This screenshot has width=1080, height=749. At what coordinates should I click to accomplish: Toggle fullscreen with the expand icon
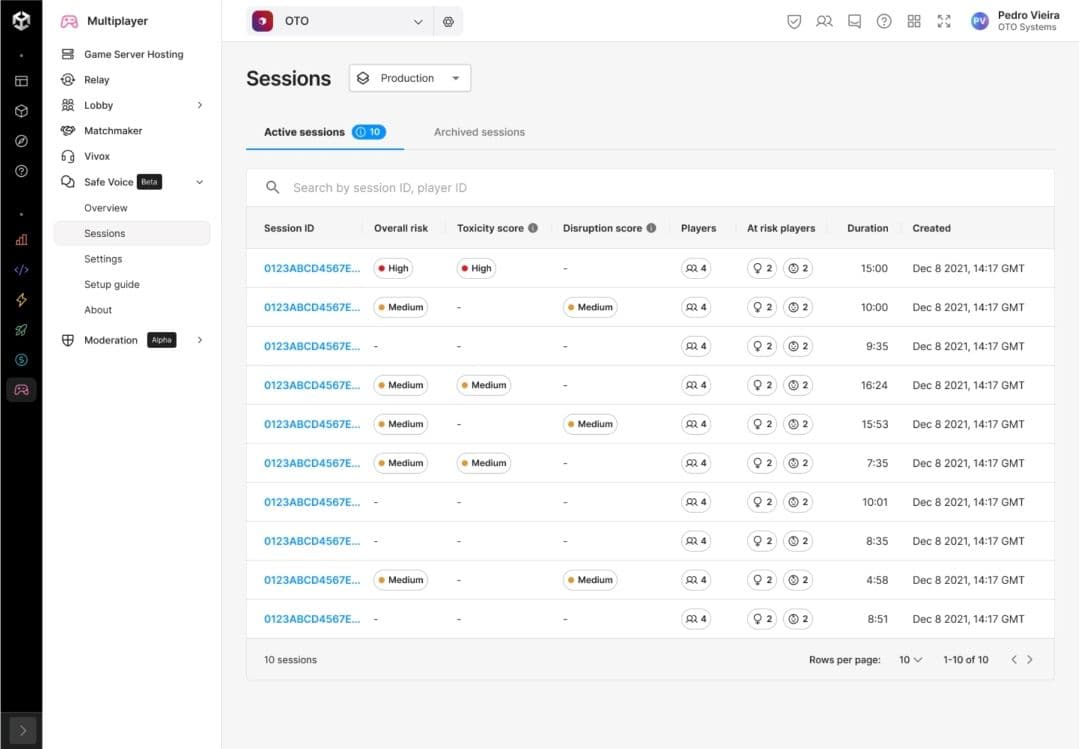tap(944, 21)
